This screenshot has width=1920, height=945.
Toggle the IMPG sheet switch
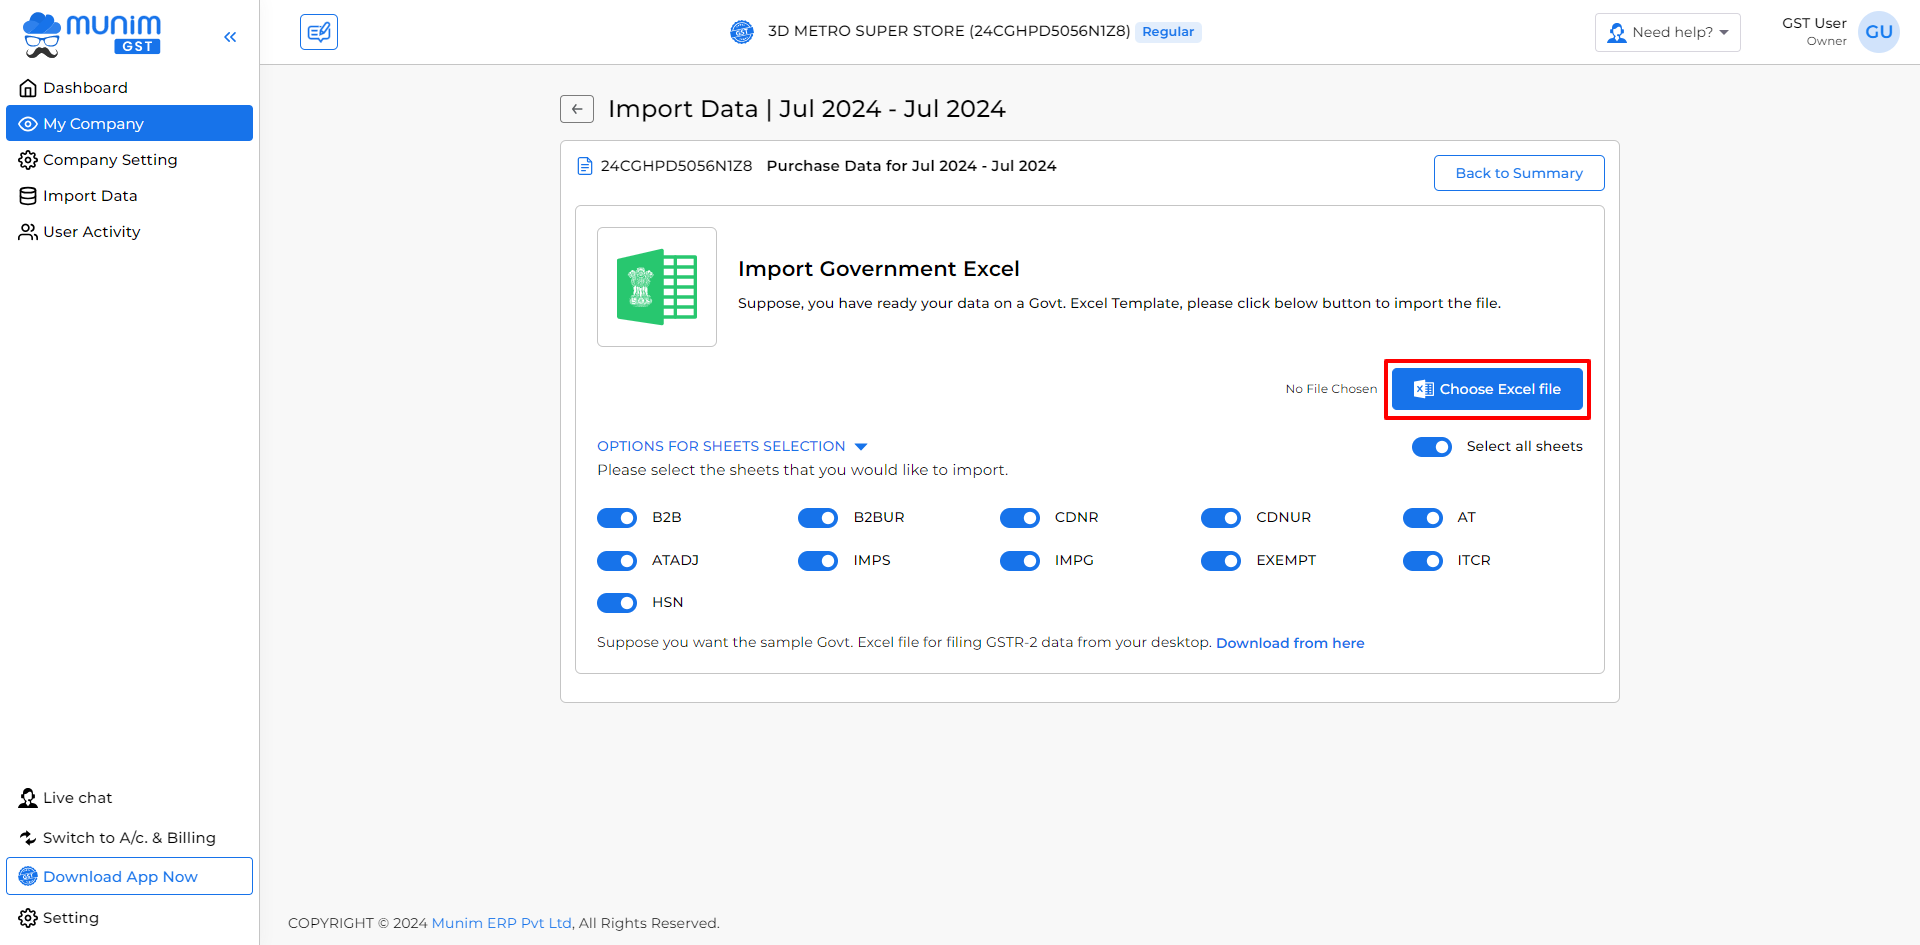coord(1020,561)
